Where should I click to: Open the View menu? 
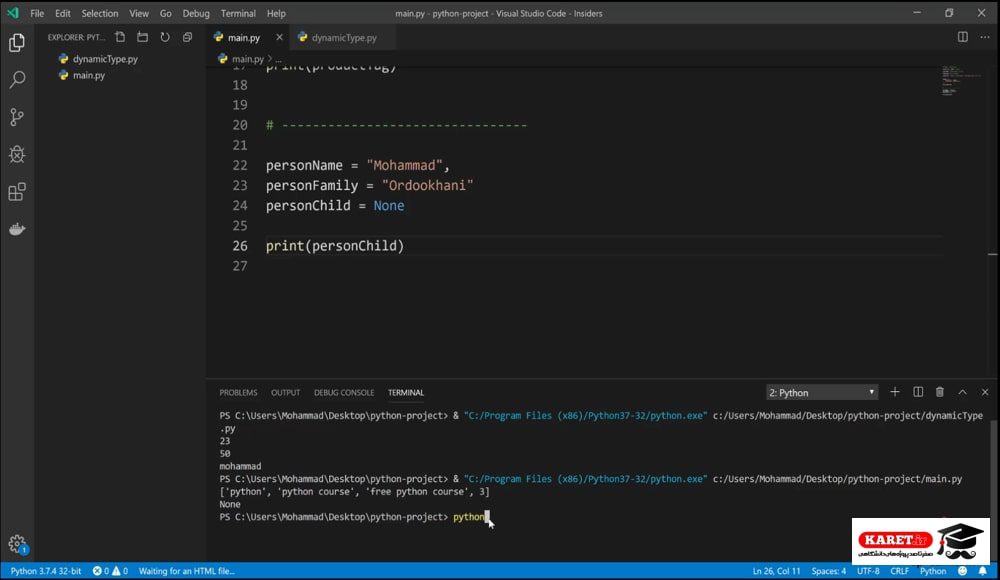coord(138,13)
